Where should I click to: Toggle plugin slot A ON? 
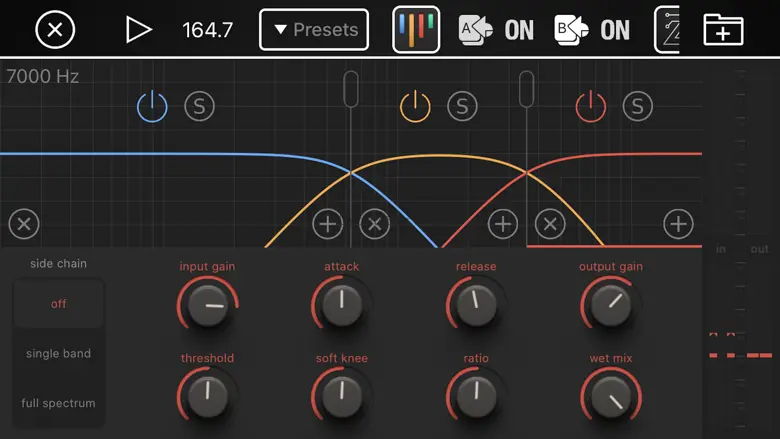point(496,30)
